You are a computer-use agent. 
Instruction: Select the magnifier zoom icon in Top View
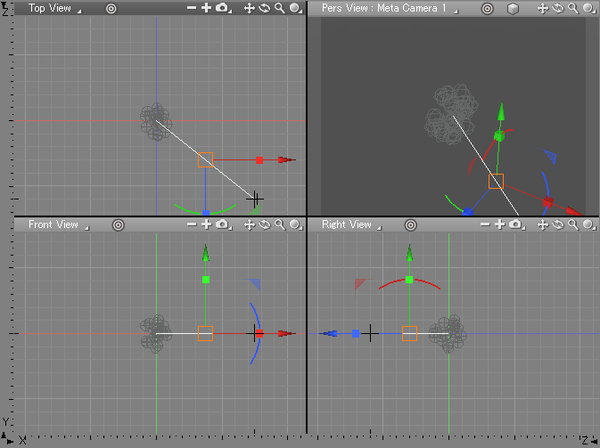[280, 8]
